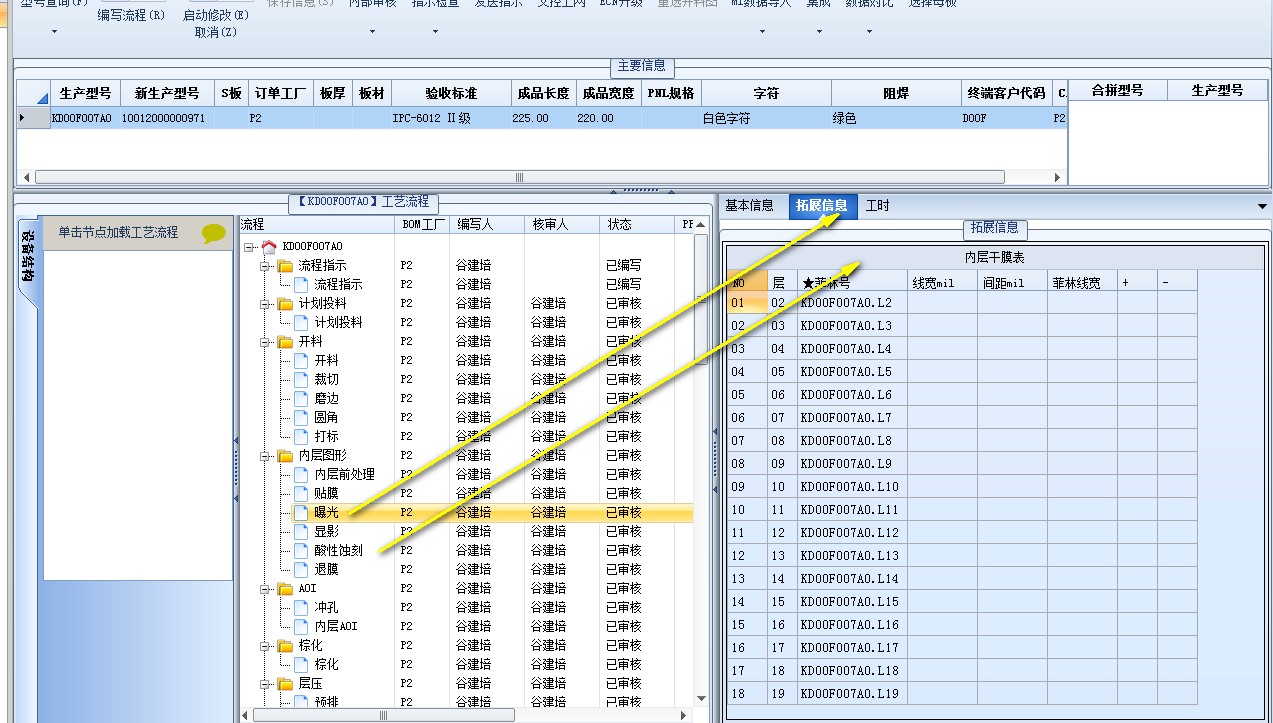The height and width of the screenshot is (723, 1273).
Task: Collapse the 内层图形 folder node
Action: click(265, 455)
